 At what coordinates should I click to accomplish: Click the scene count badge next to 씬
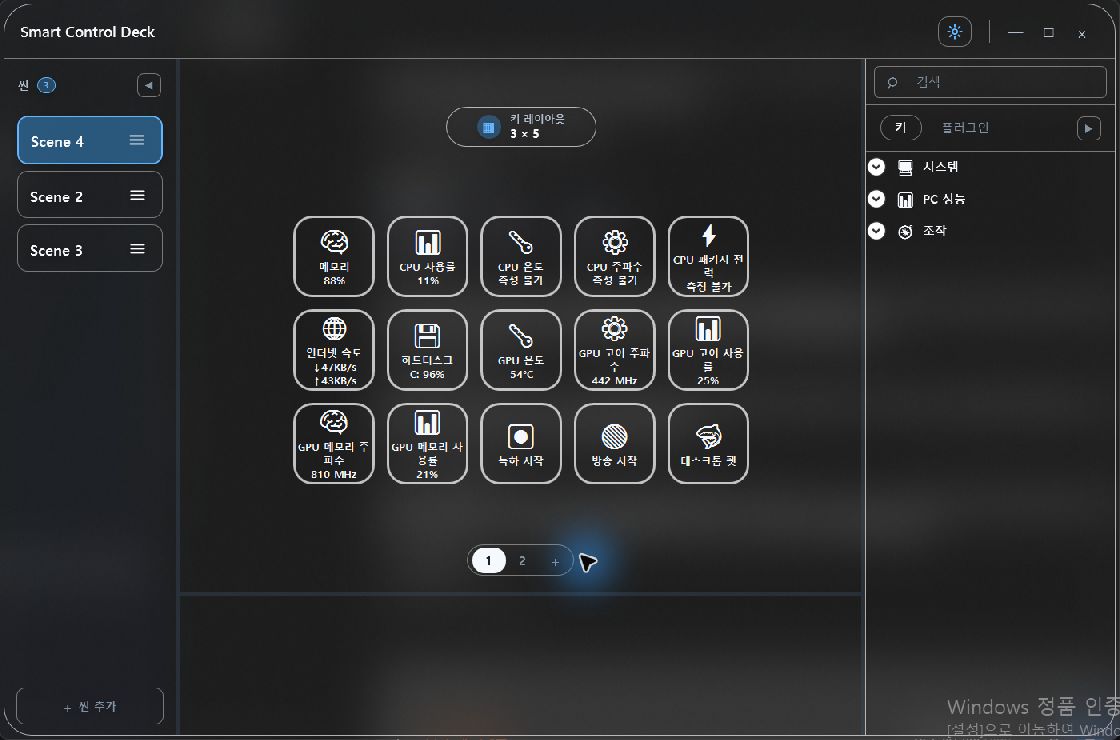tap(46, 86)
